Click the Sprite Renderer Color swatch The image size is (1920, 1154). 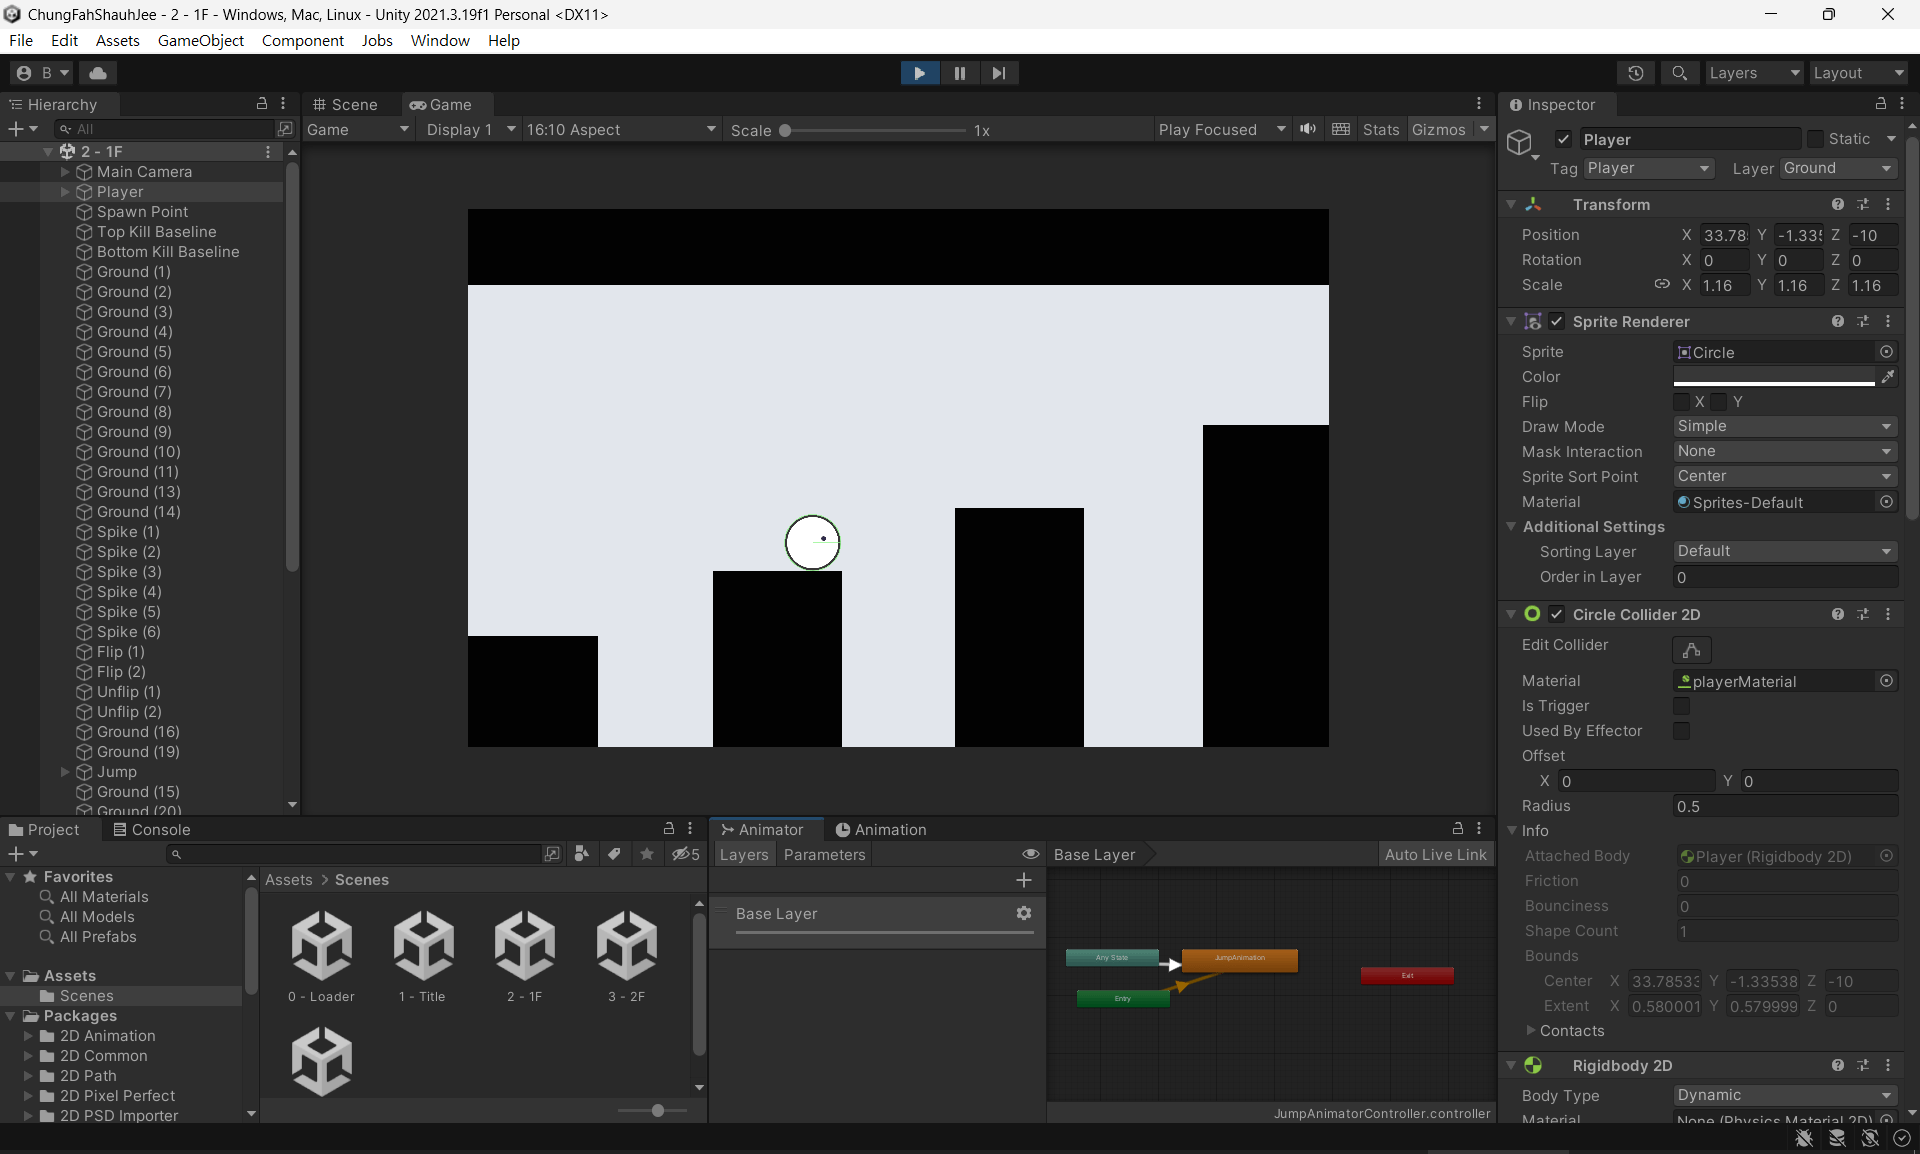(1773, 377)
